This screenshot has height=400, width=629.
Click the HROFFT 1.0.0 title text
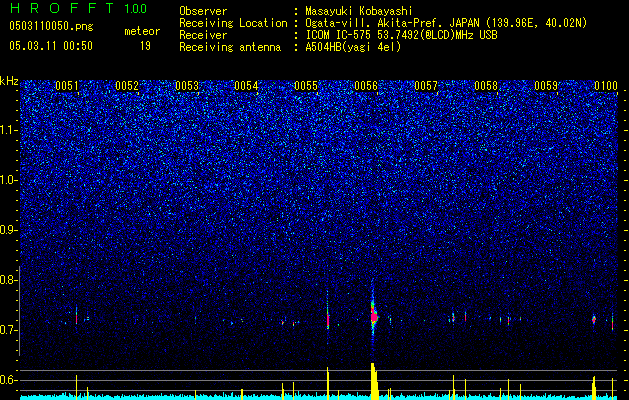pos(79,8)
